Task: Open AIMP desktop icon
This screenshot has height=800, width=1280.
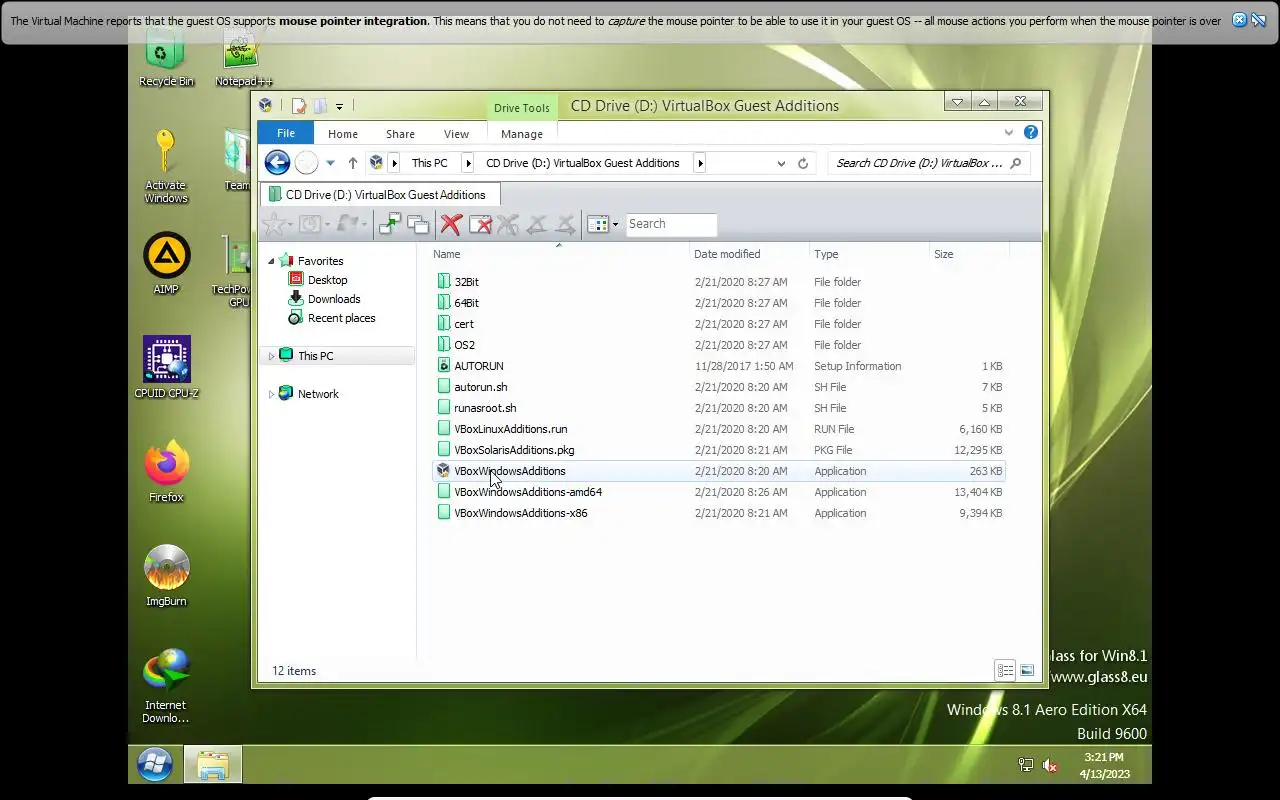Action: pos(166,264)
